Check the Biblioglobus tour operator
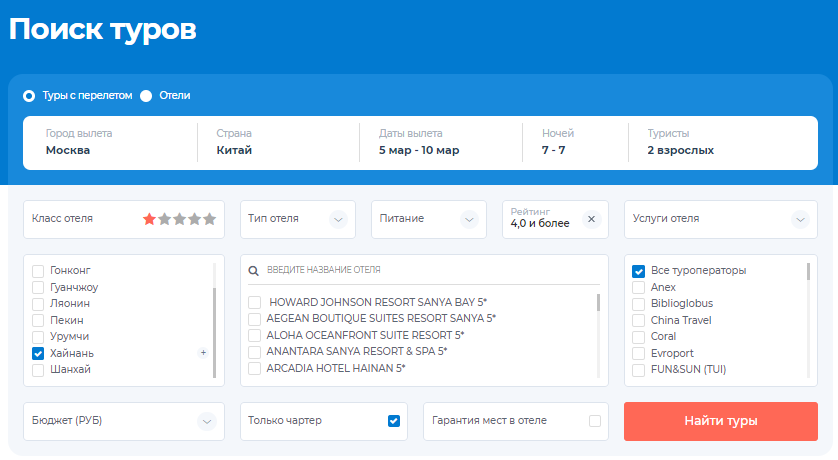 tap(638, 304)
